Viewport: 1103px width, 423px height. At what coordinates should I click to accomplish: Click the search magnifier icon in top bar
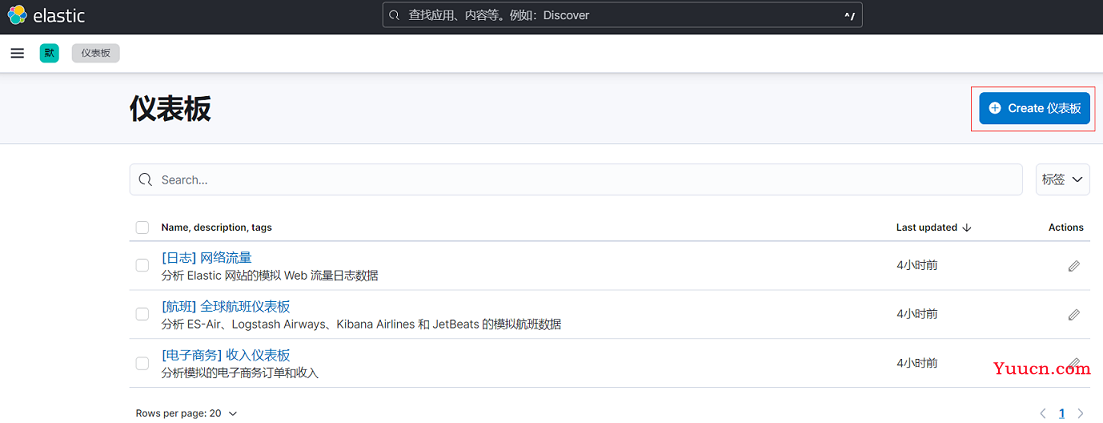[395, 15]
